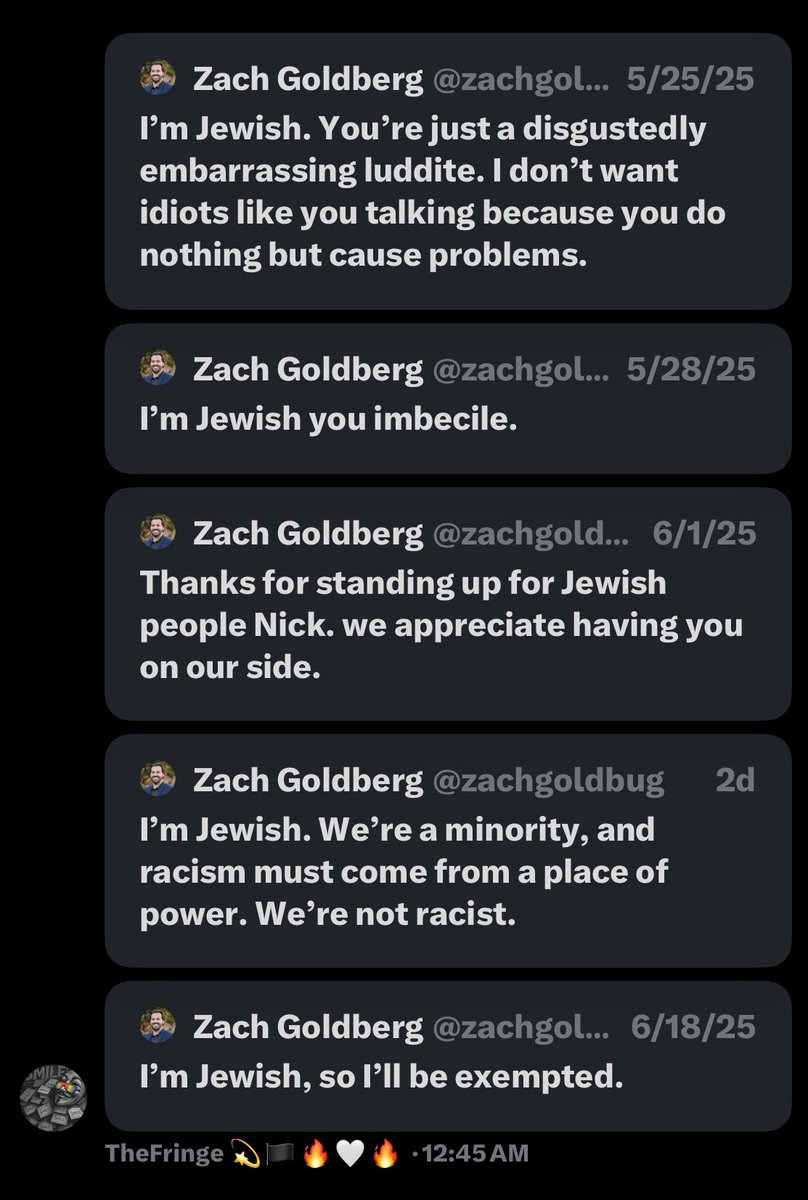Click the TheFringe sender name
The image size is (808, 1200).
tap(163, 1153)
